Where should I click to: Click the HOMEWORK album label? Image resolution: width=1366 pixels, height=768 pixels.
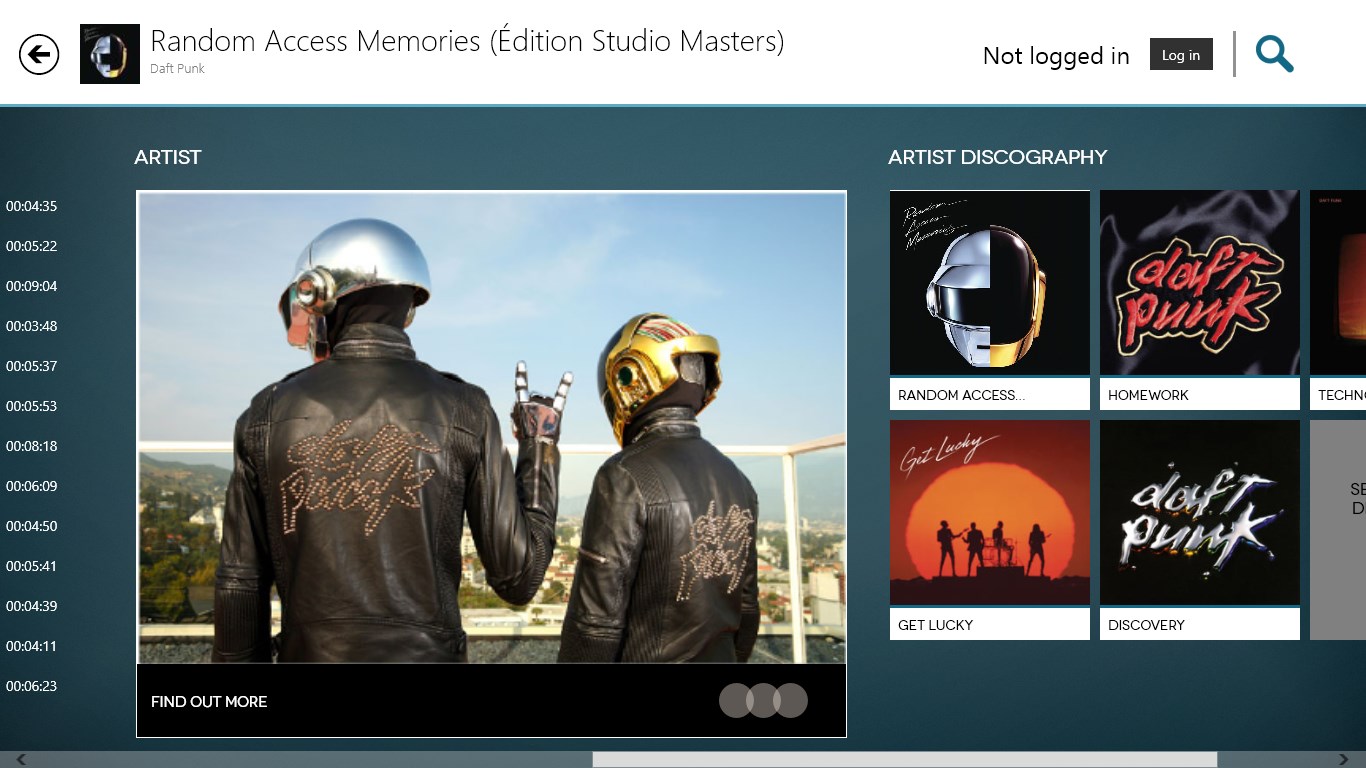tap(1200, 395)
